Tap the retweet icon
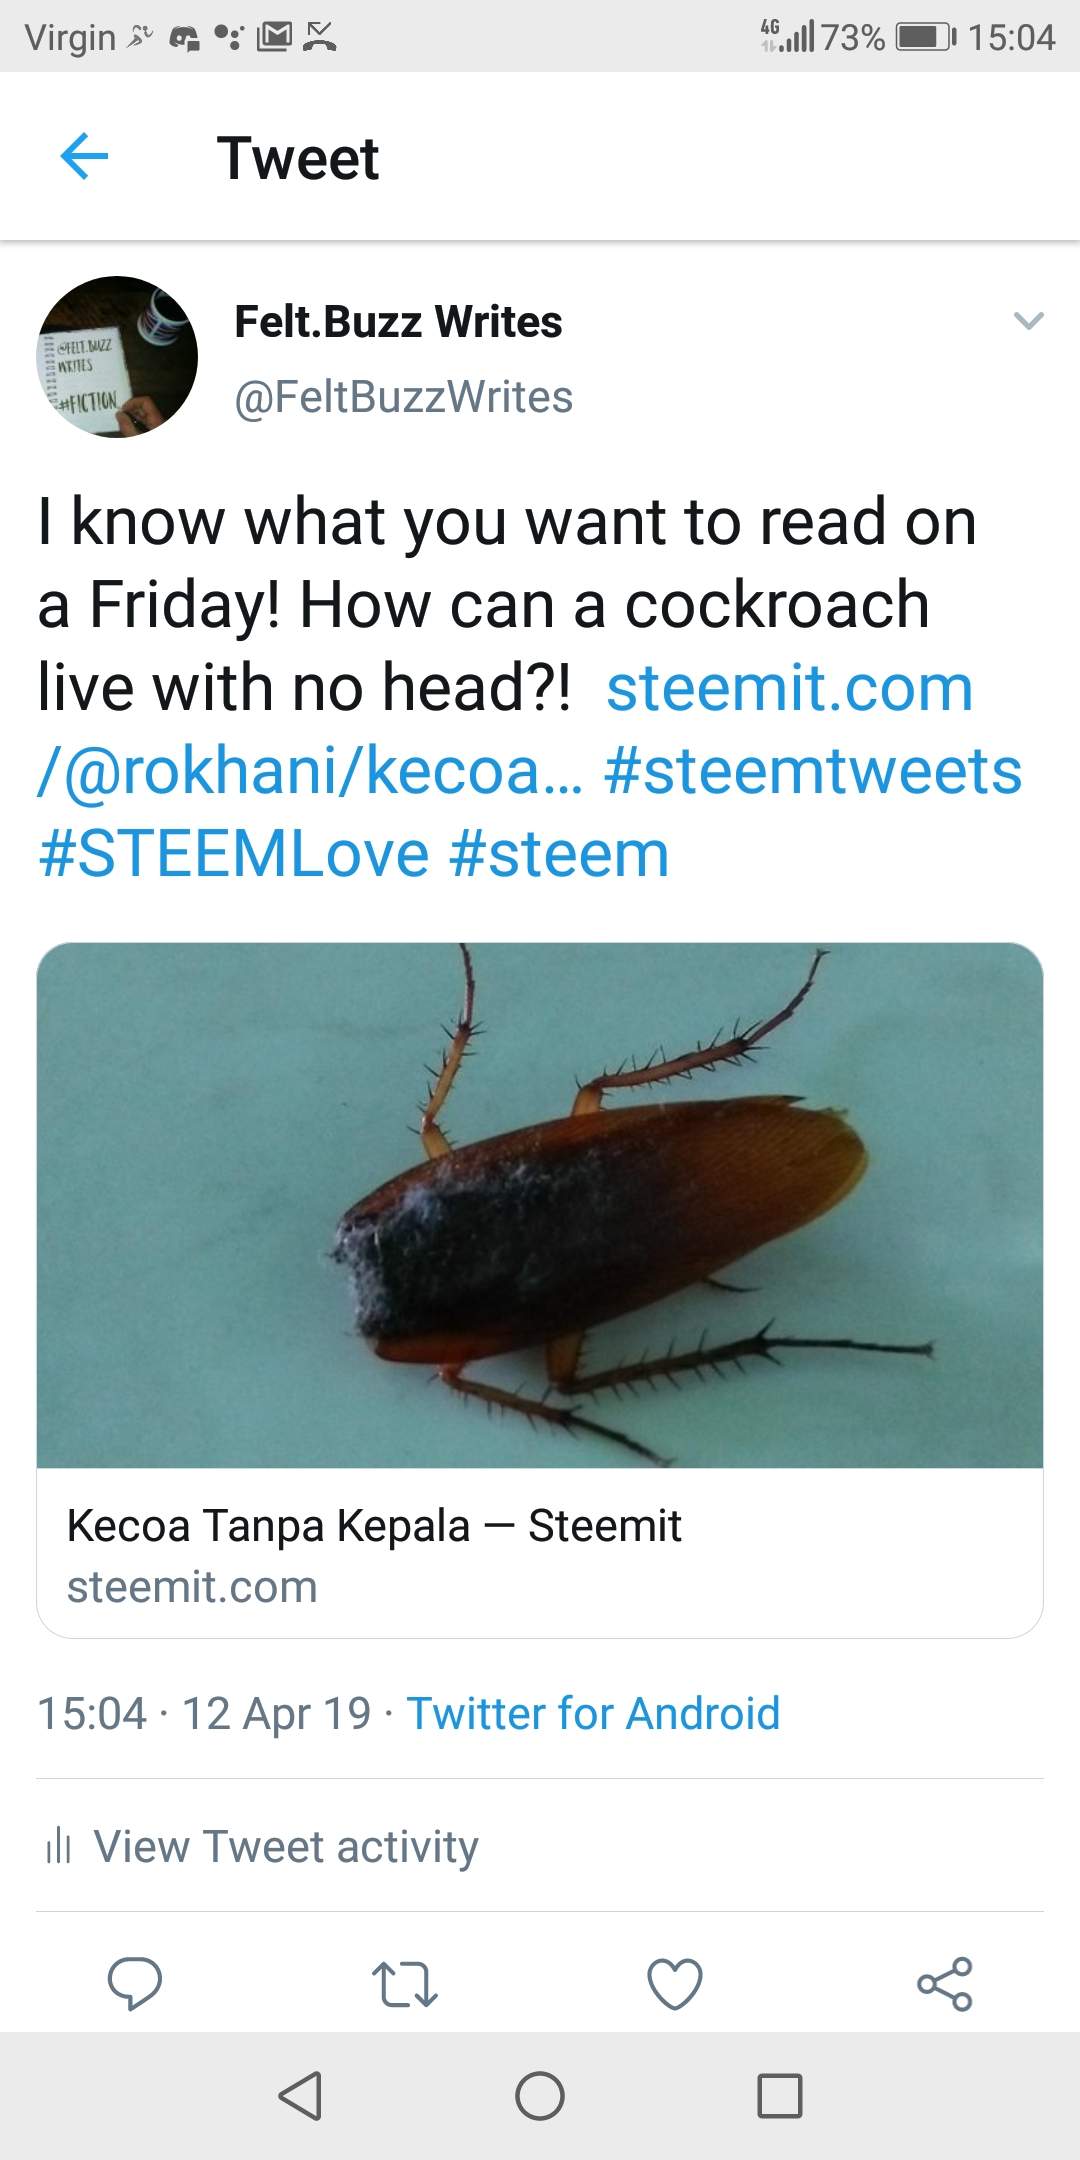The image size is (1080, 2160). tap(404, 1984)
